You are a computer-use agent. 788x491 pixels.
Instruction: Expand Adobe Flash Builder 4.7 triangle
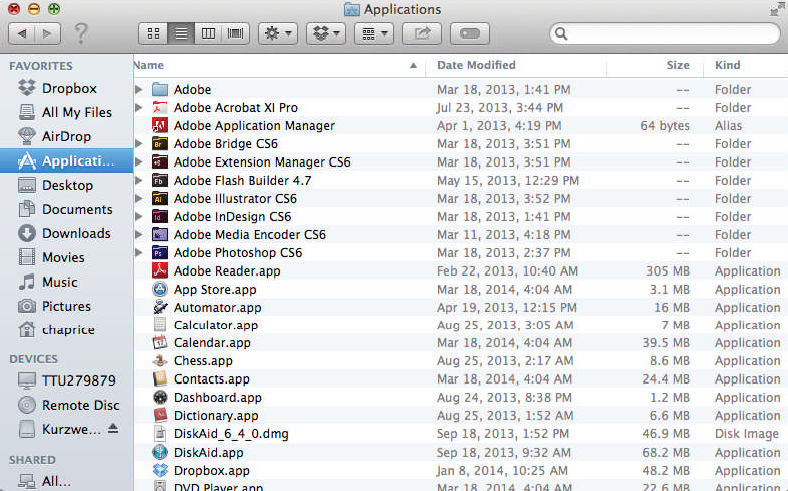139,180
